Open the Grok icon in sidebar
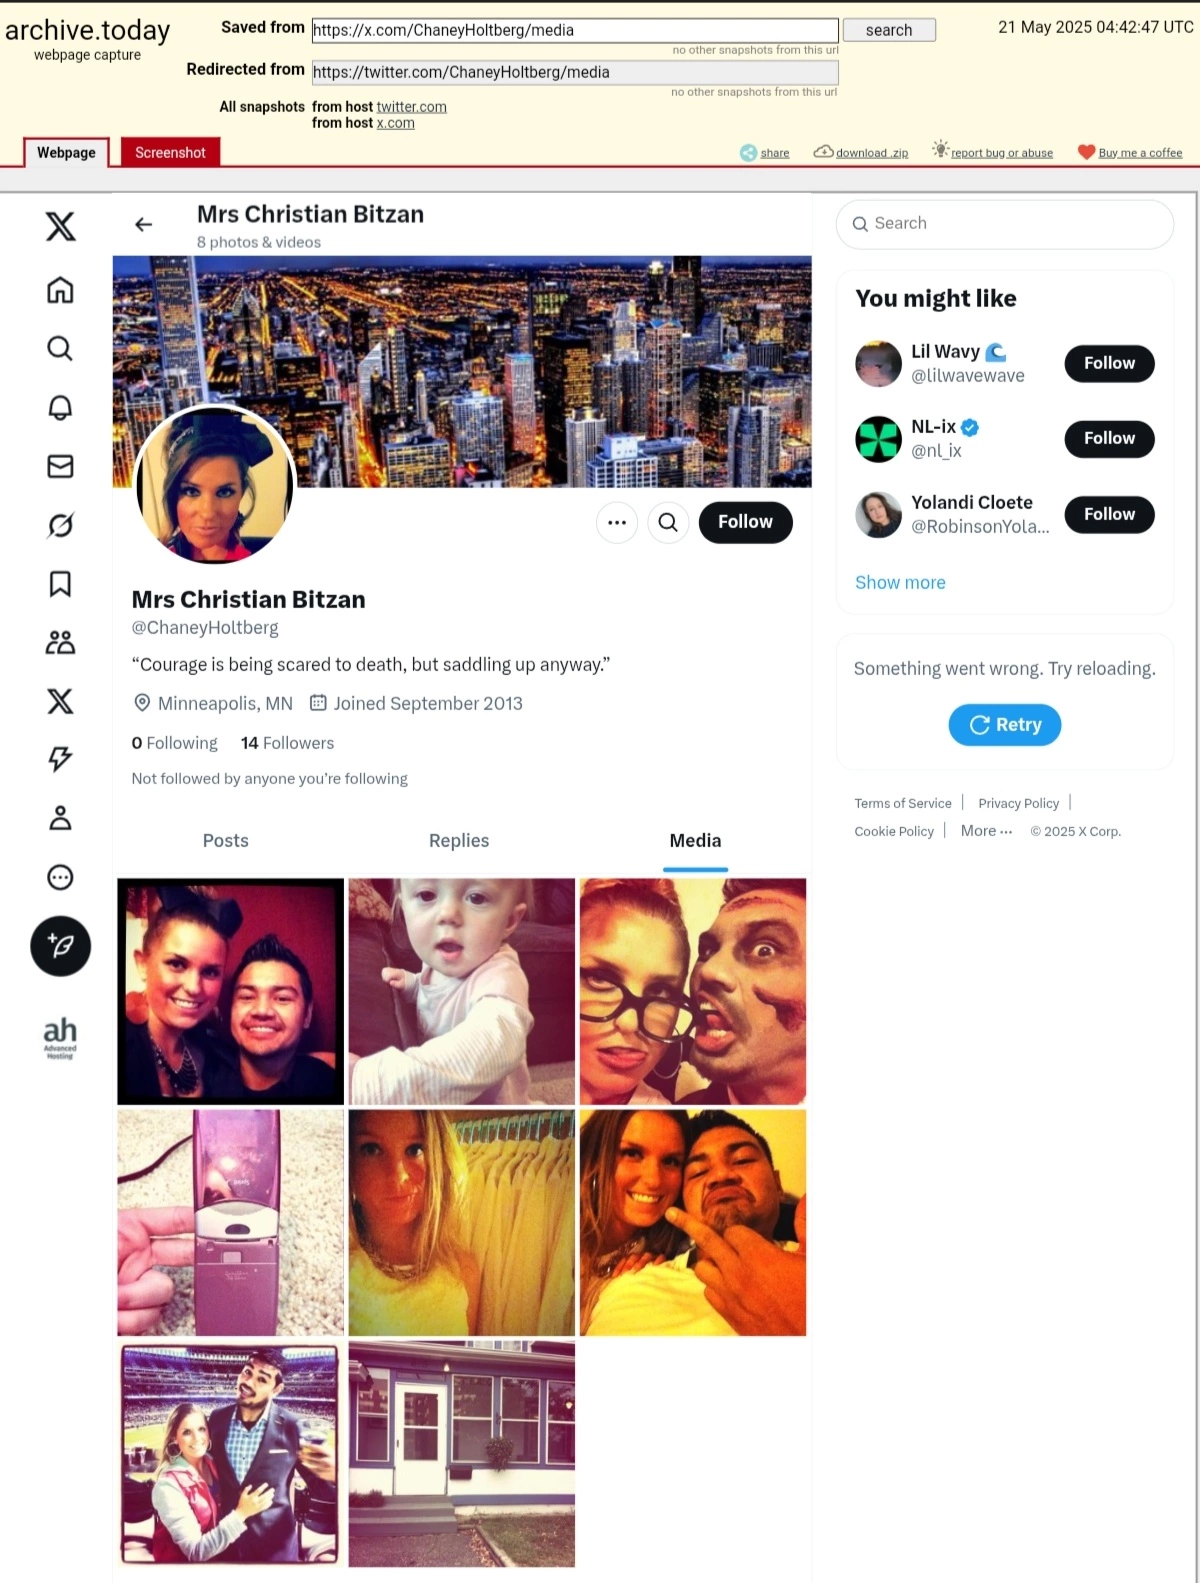 pyautogui.click(x=60, y=525)
